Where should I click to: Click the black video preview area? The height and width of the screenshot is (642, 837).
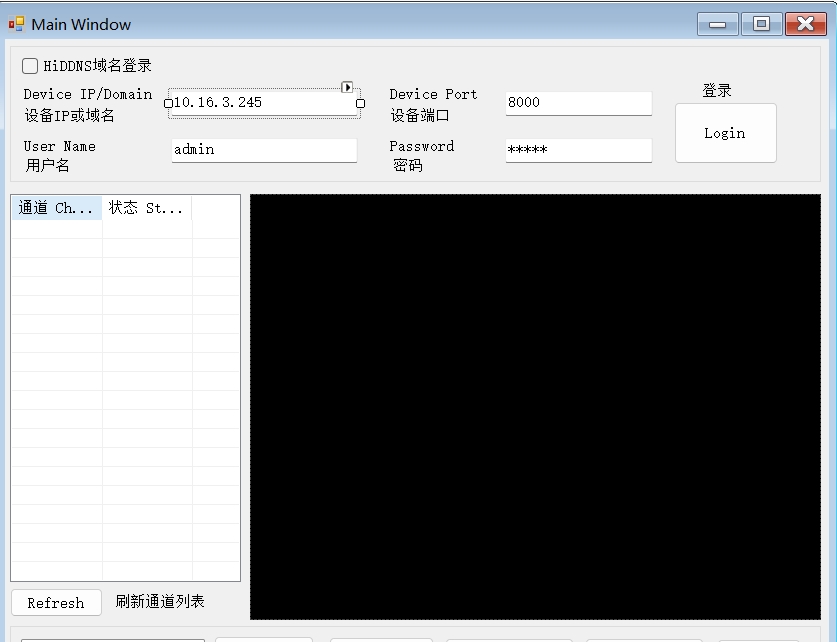point(535,407)
